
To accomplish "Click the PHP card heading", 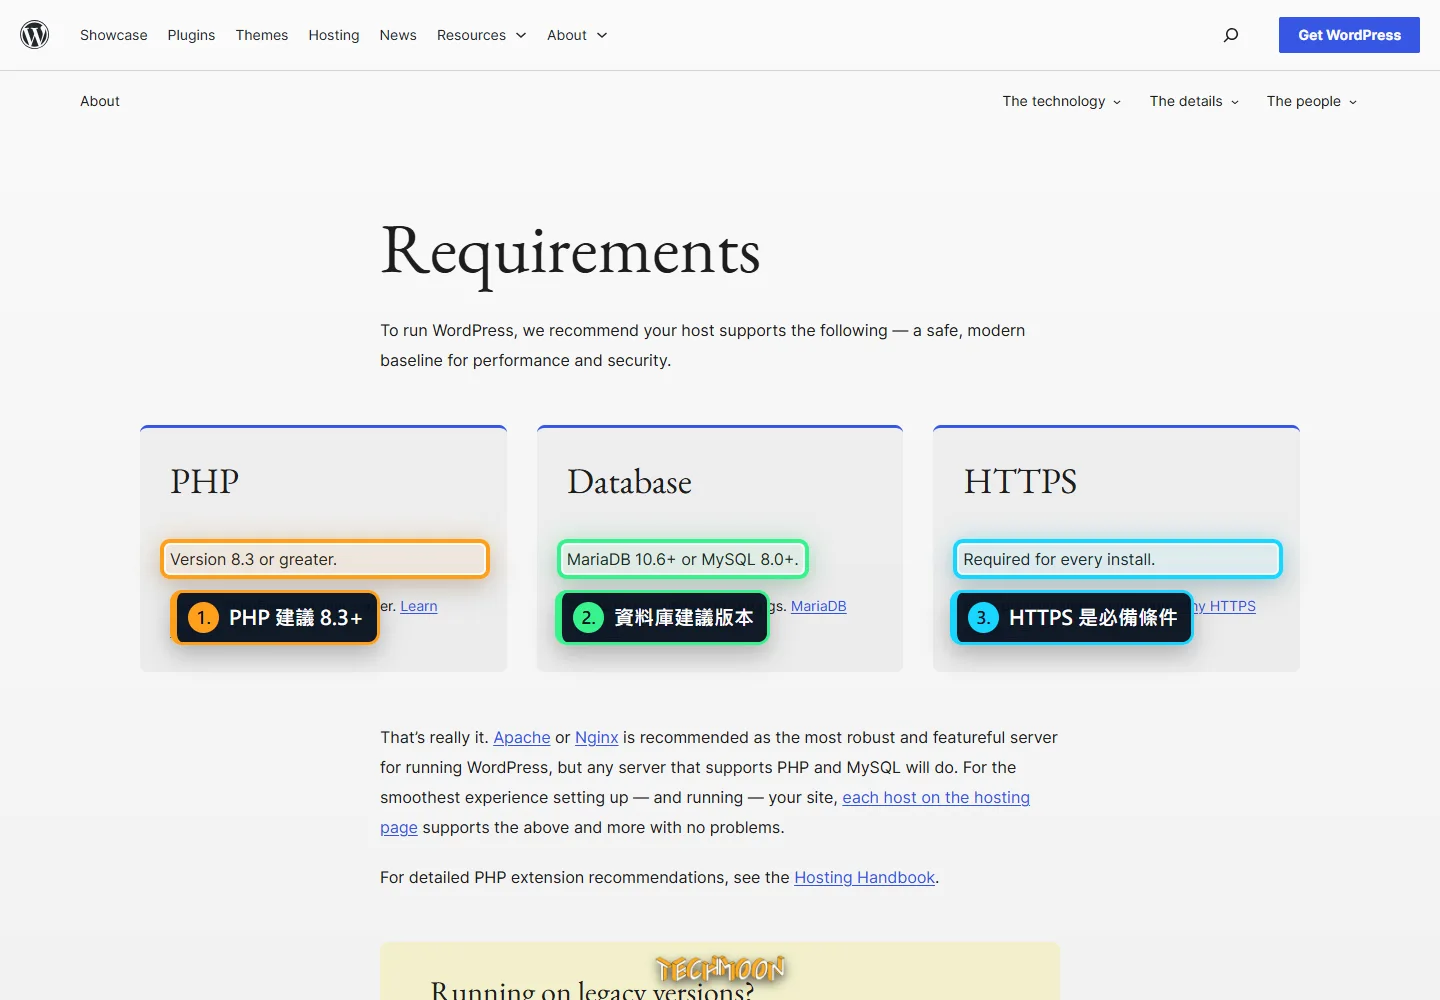I will coord(205,481).
